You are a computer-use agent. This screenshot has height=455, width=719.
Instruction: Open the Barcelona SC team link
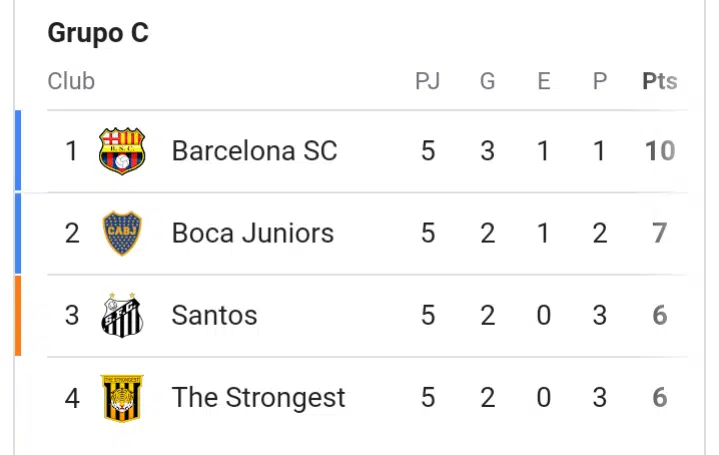254,151
